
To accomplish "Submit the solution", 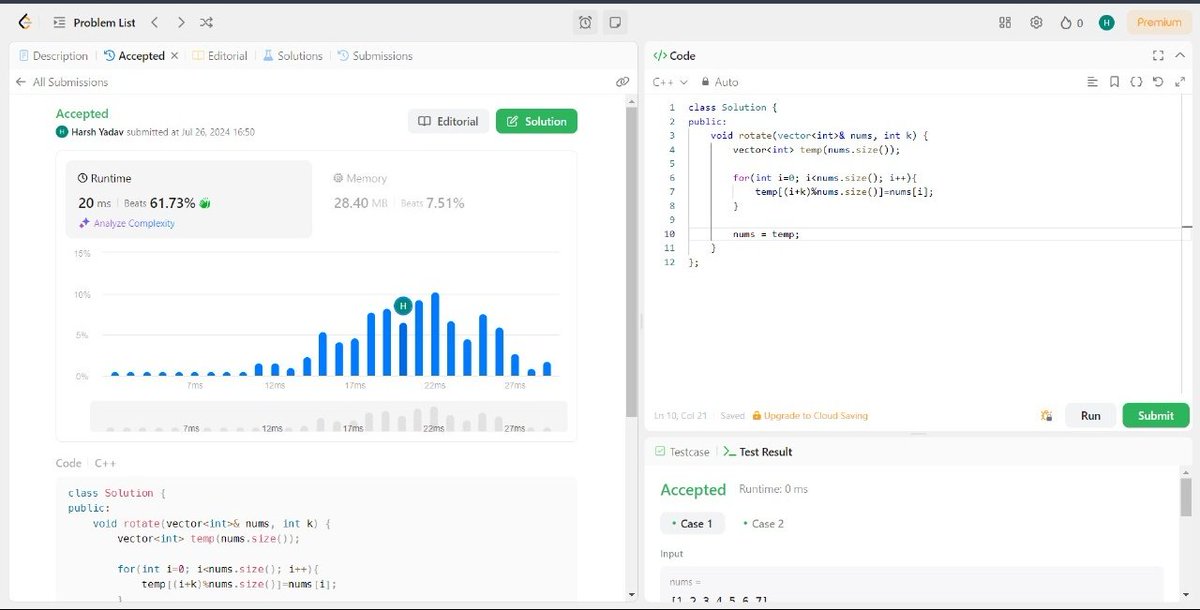I will coord(1156,415).
